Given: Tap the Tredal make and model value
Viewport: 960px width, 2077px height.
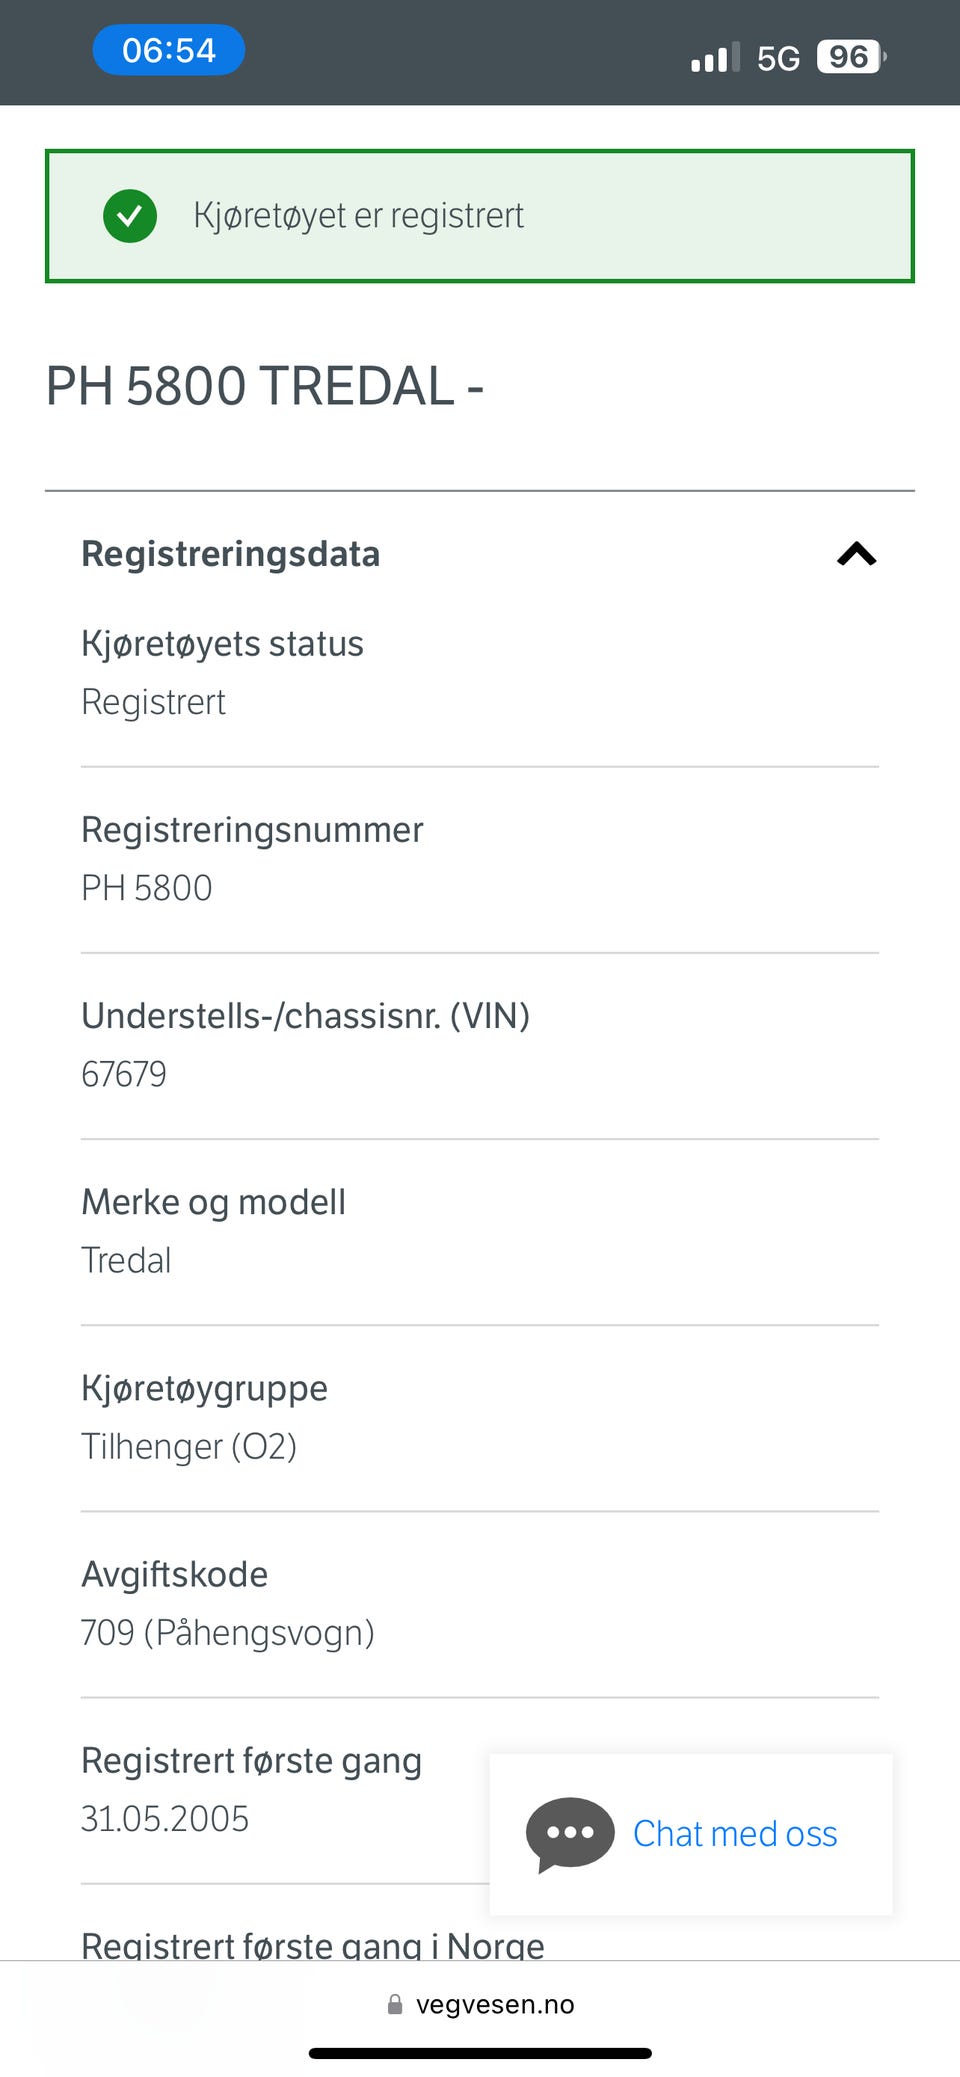Looking at the screenshot, I should [126, 1260].
